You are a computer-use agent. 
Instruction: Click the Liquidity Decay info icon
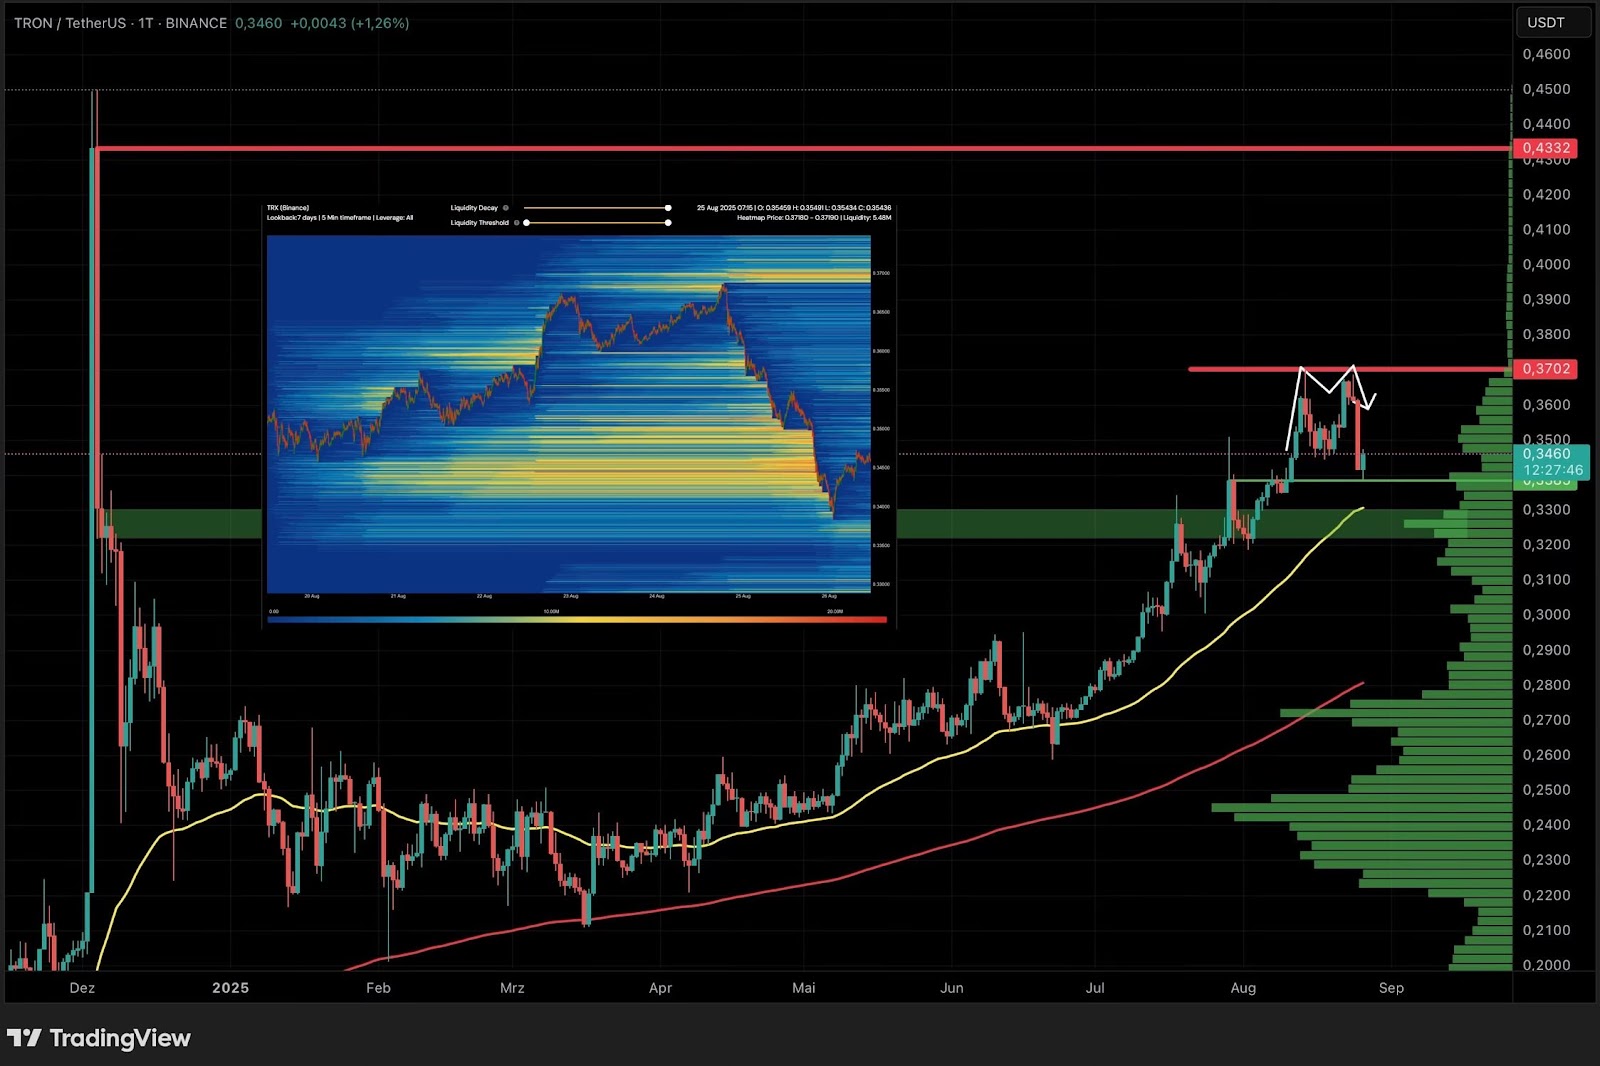pos(506,208)
